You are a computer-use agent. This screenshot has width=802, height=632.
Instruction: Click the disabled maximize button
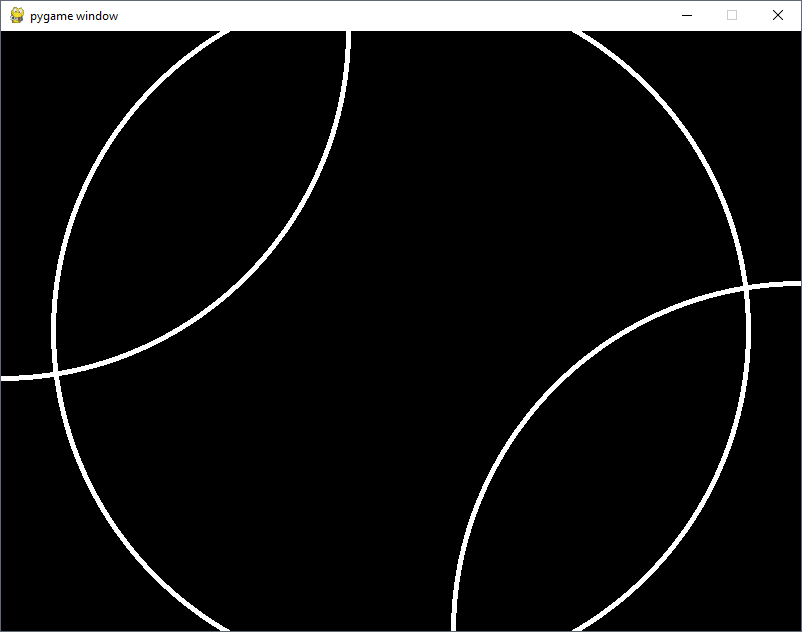tap(732, 15)
